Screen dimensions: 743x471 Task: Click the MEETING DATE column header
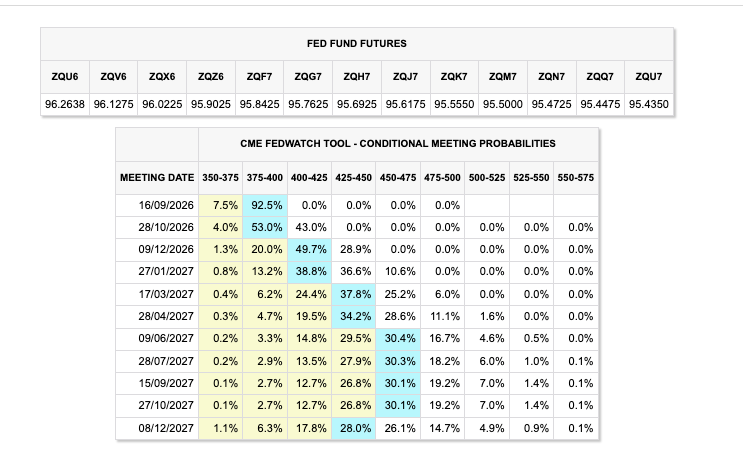coord(157,178)
